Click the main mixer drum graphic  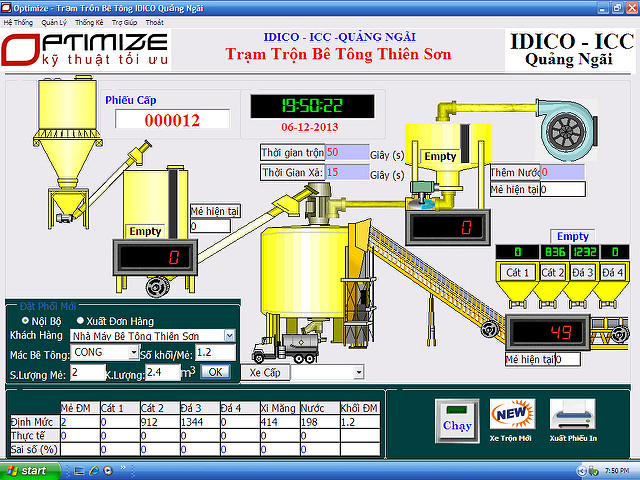[304, 271]
